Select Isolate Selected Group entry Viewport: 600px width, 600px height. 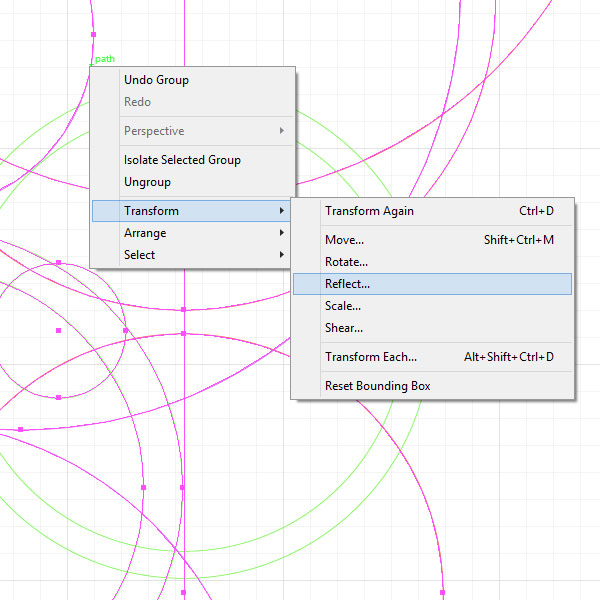click(x=192, y=160)
